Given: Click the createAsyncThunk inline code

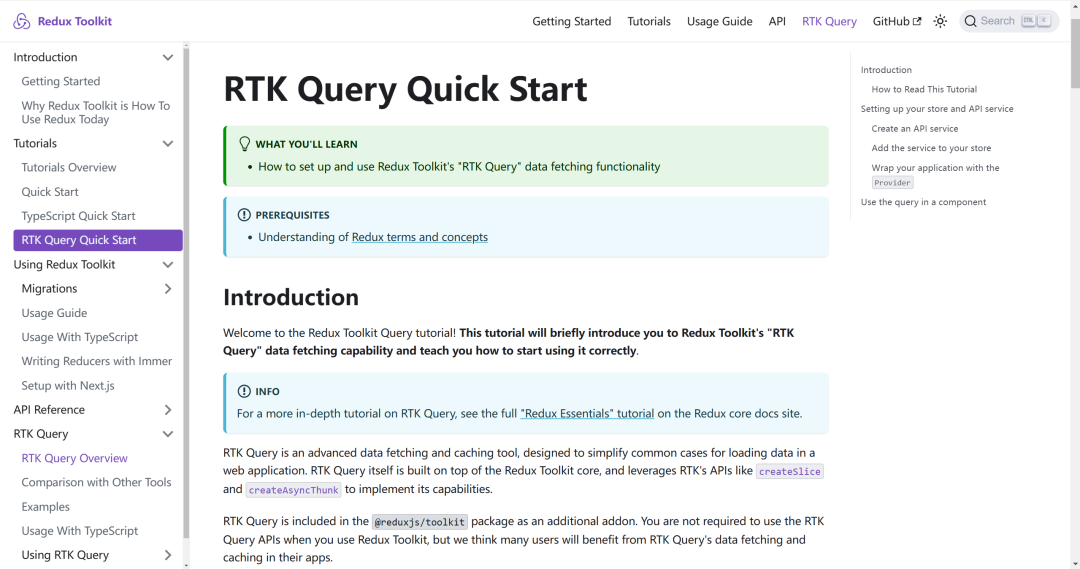Looking at the screenshot, I should click(293, 490).
